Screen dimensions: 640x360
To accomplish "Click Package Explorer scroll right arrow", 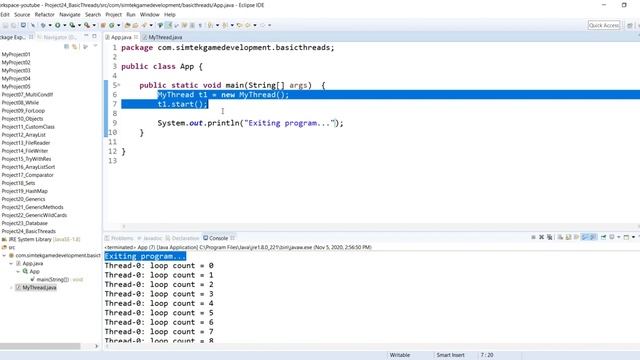I will tap(97, 346).
